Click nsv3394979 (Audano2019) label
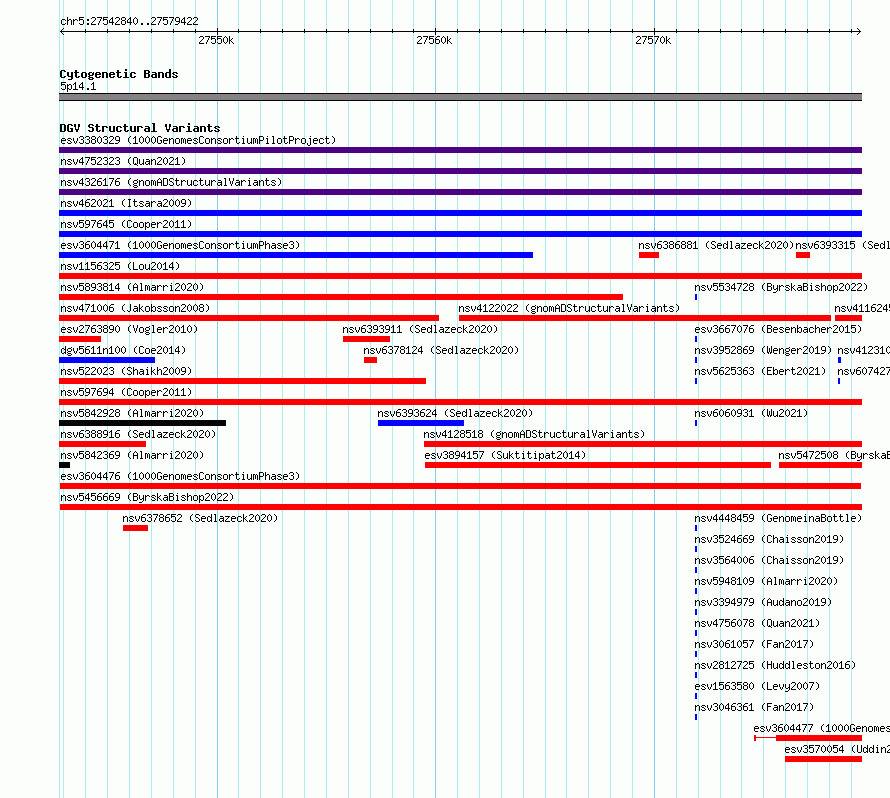Screen dimensions: 890x798 (763, 602)
